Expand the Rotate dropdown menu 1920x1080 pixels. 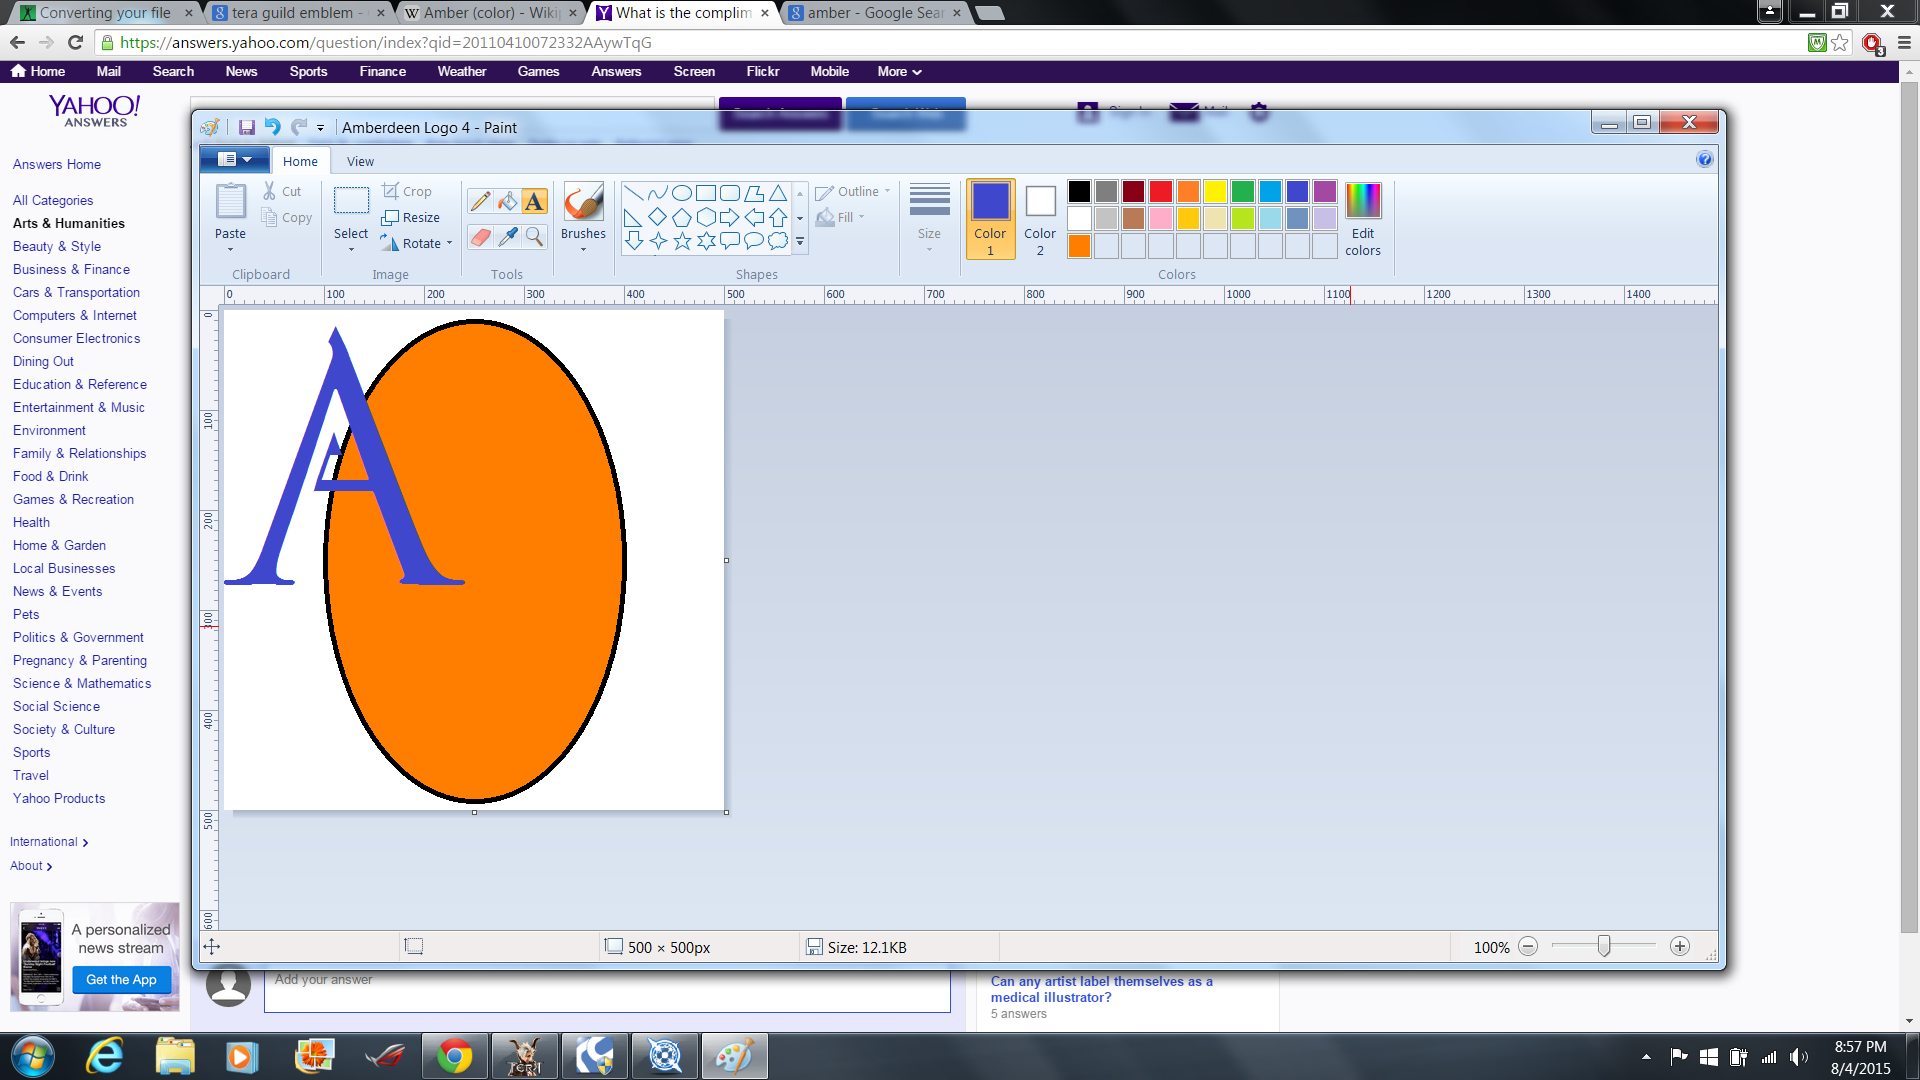coord(449,243)
